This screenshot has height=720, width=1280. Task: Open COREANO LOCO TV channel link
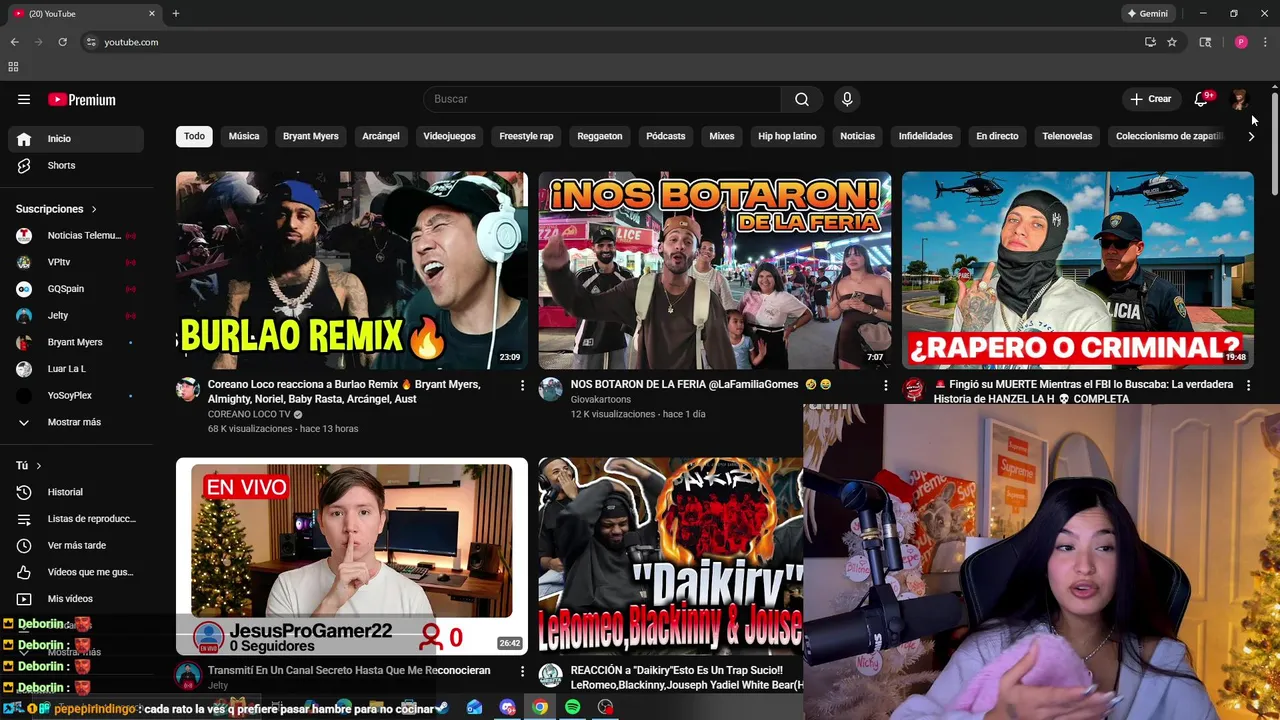pos(249,414)
